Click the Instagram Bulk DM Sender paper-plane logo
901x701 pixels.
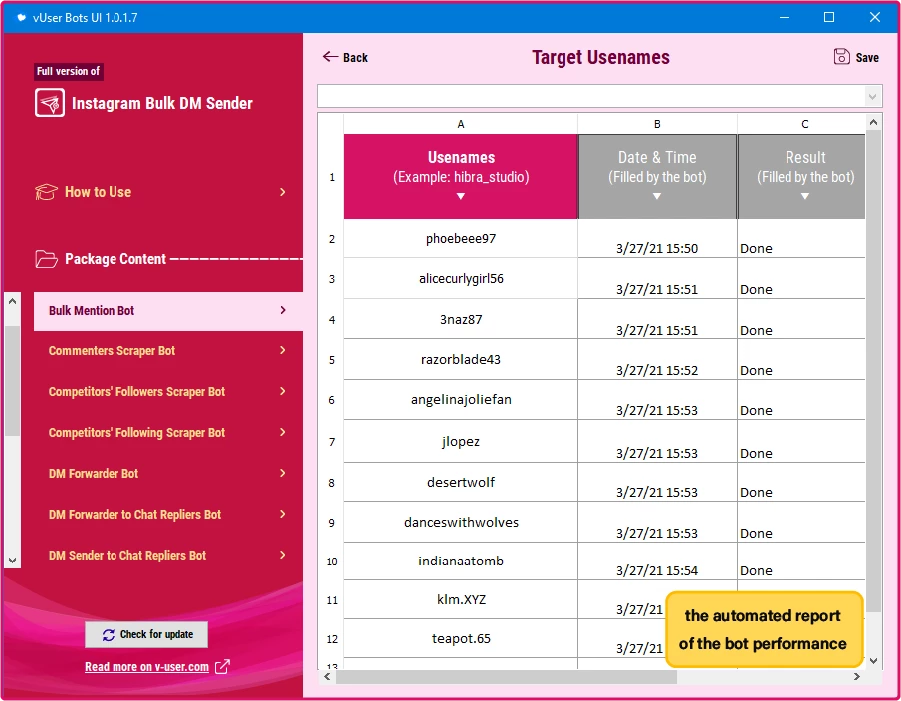point(49,103)
